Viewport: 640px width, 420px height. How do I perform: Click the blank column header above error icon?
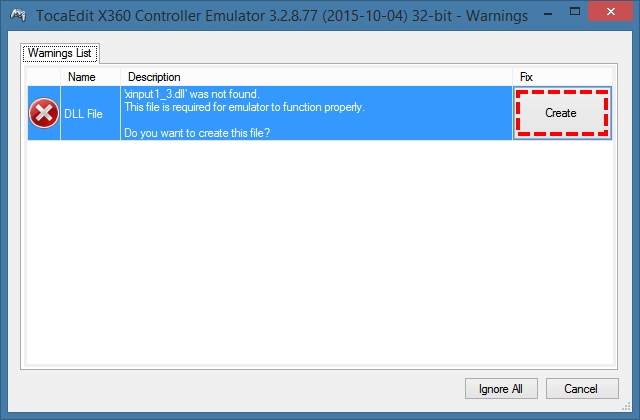click(x=44, y=77)
